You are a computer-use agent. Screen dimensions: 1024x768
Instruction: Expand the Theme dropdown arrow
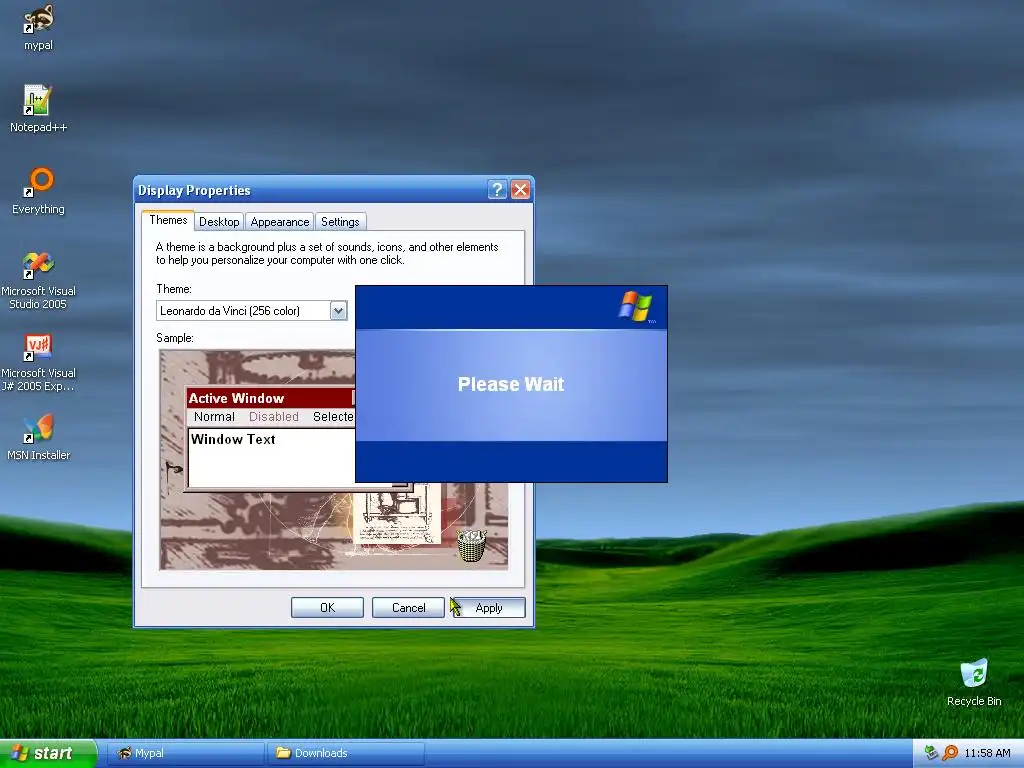338,311
